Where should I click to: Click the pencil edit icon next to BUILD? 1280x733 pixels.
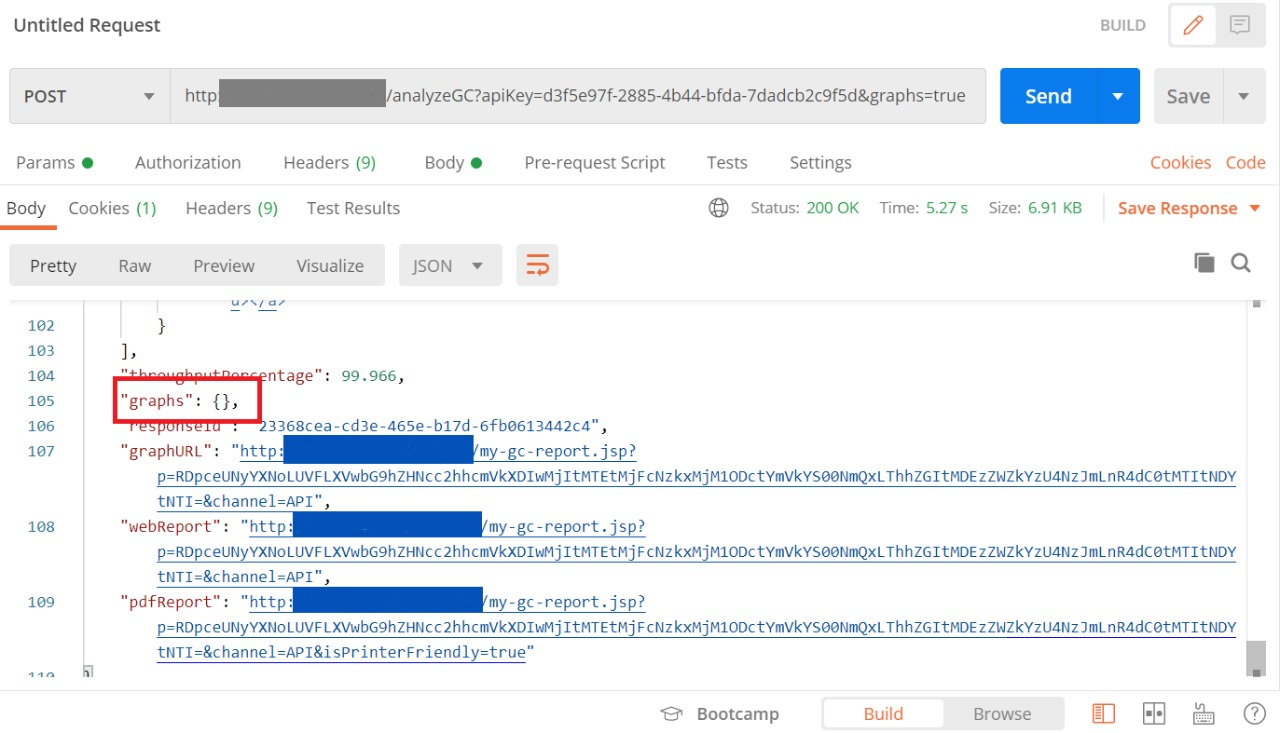pos(1192,26)
